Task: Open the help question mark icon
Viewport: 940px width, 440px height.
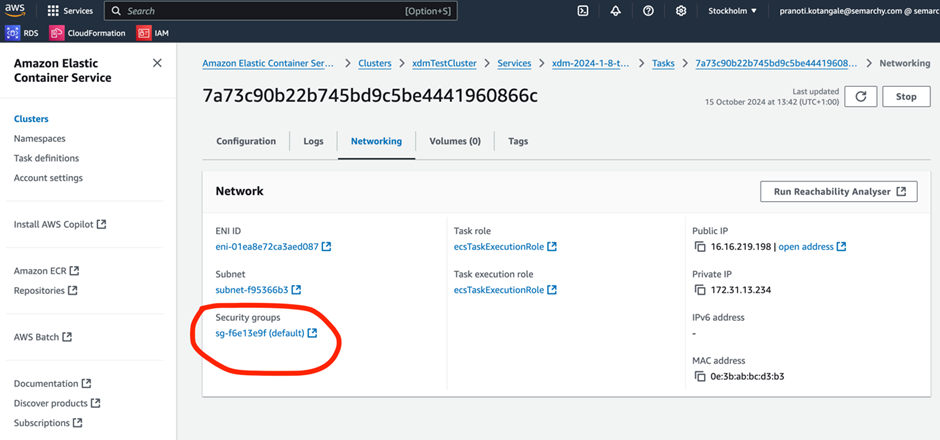Action: (x=648, y=11)
